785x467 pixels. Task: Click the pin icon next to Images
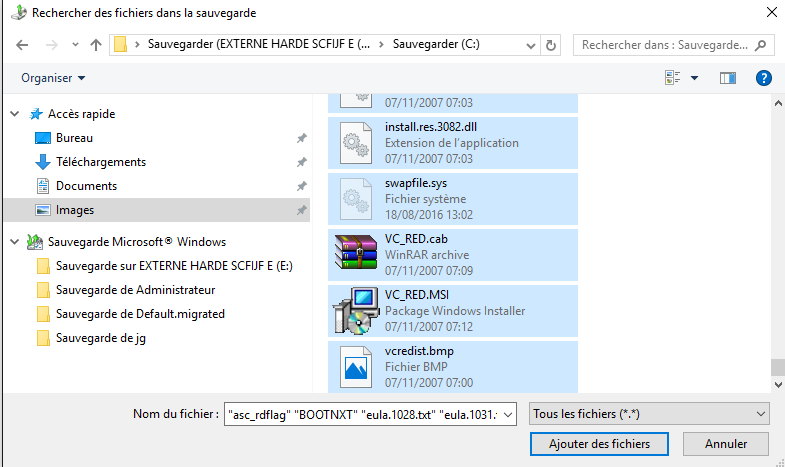[x=301, y=210]
